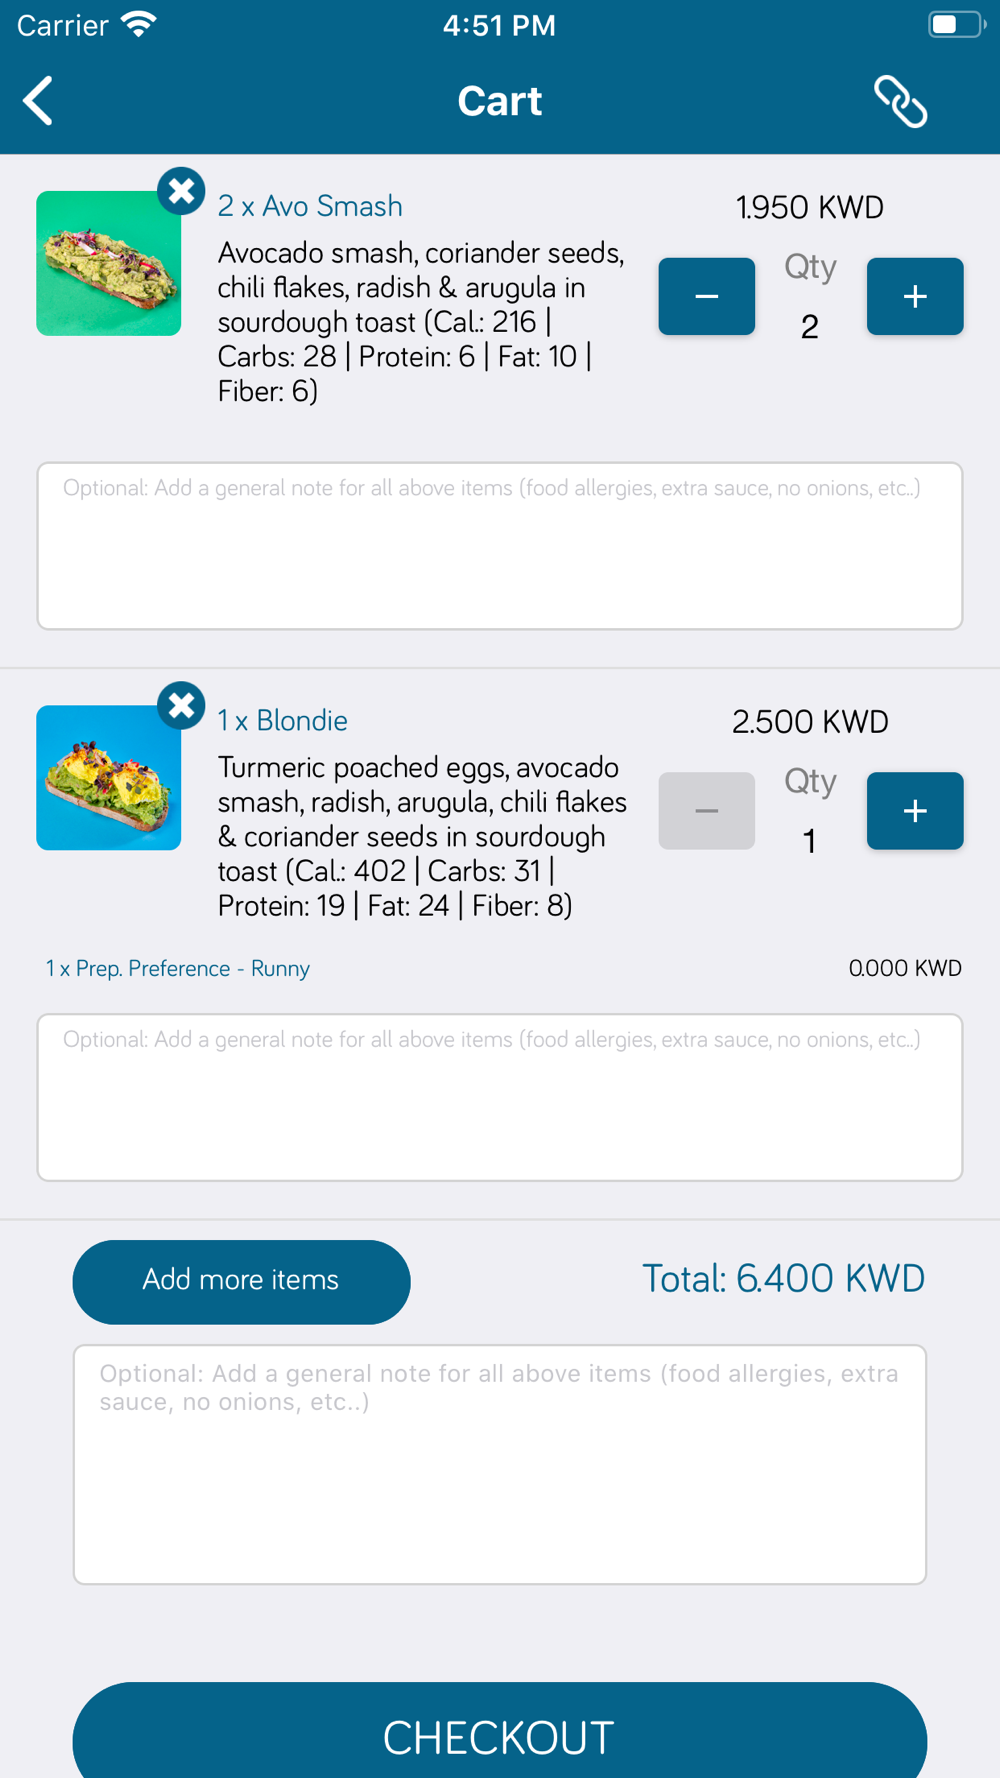Tap Prep. Preference - Runny option
Viewport: 1000px width, 1778px height.
[x=178, y=969]
